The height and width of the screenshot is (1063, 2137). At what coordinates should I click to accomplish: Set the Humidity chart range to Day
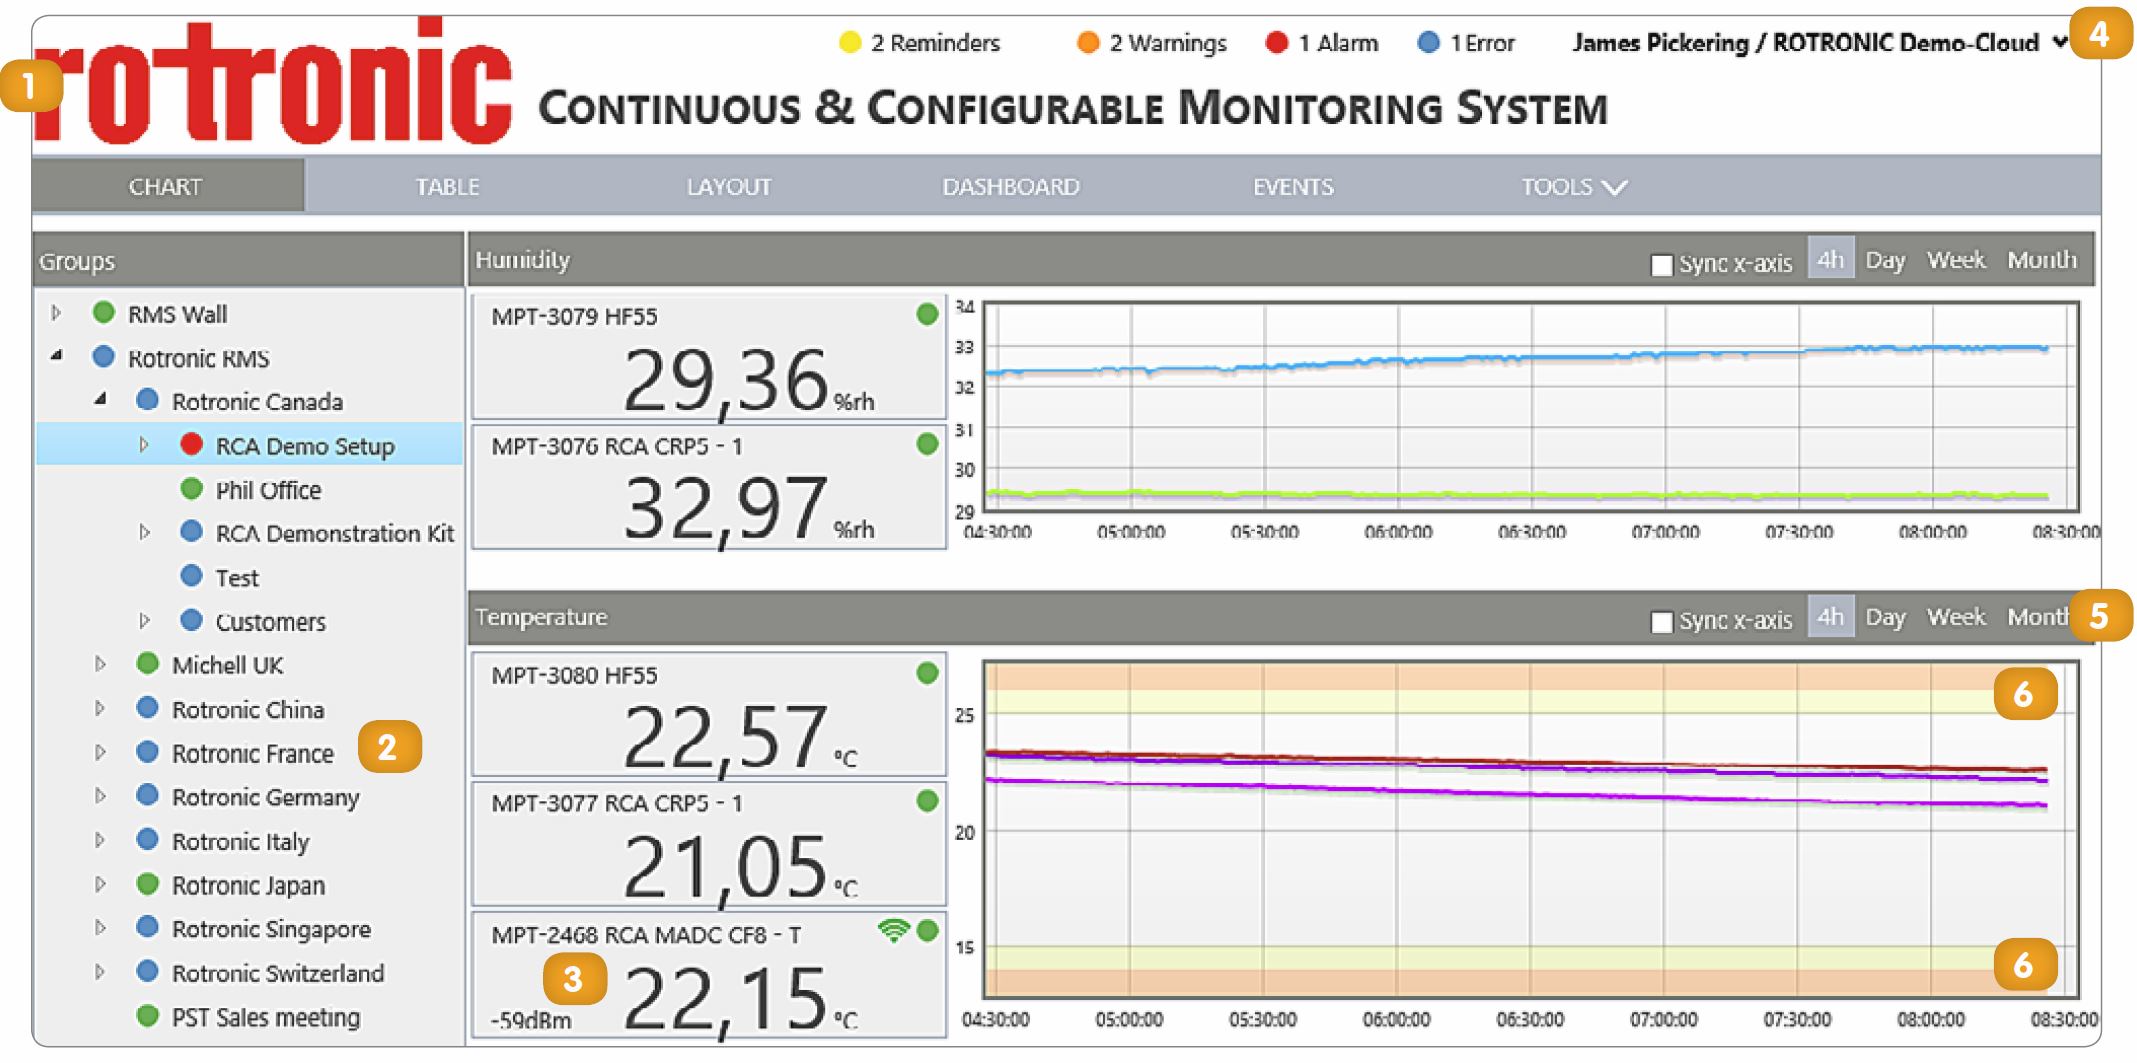[x=1885, y=260]
